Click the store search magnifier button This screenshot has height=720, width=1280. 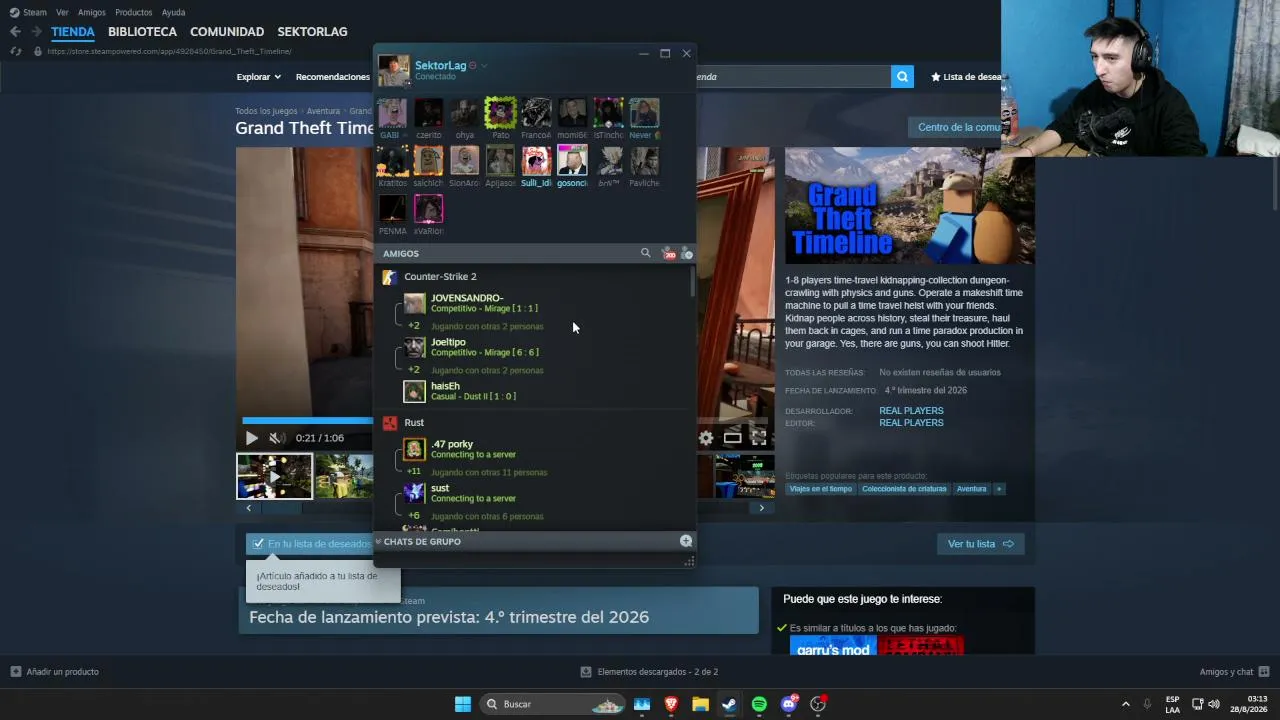pyautogui.click(x=902, y=77)
